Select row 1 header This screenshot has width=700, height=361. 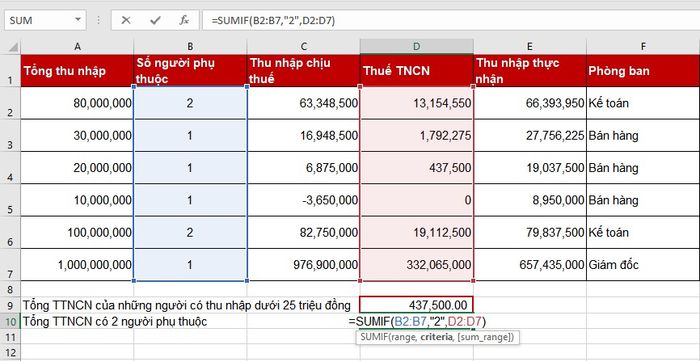[x=10, y=71]
